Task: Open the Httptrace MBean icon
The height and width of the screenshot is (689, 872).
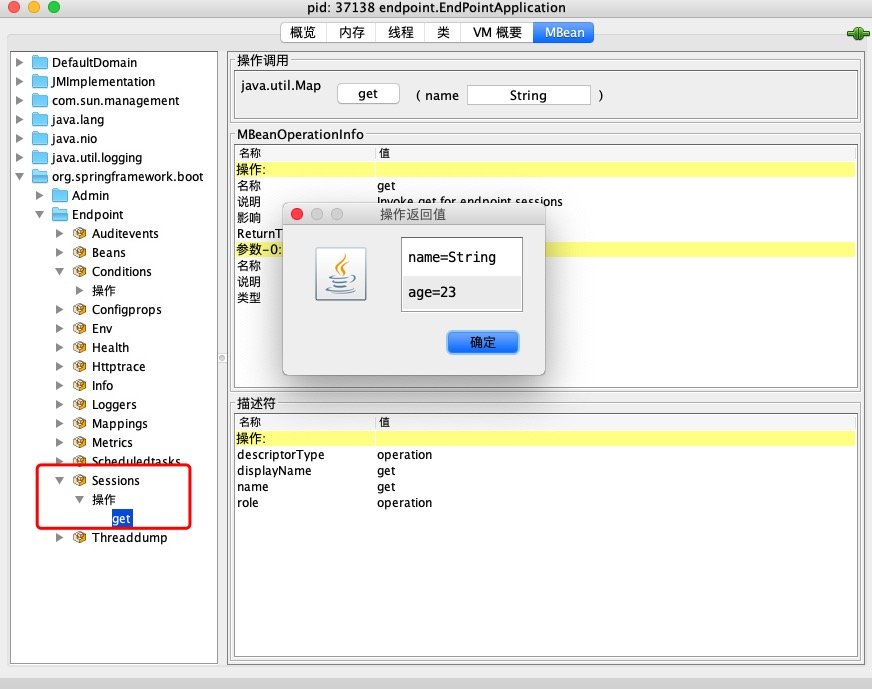Action: (x=80, y=366)
